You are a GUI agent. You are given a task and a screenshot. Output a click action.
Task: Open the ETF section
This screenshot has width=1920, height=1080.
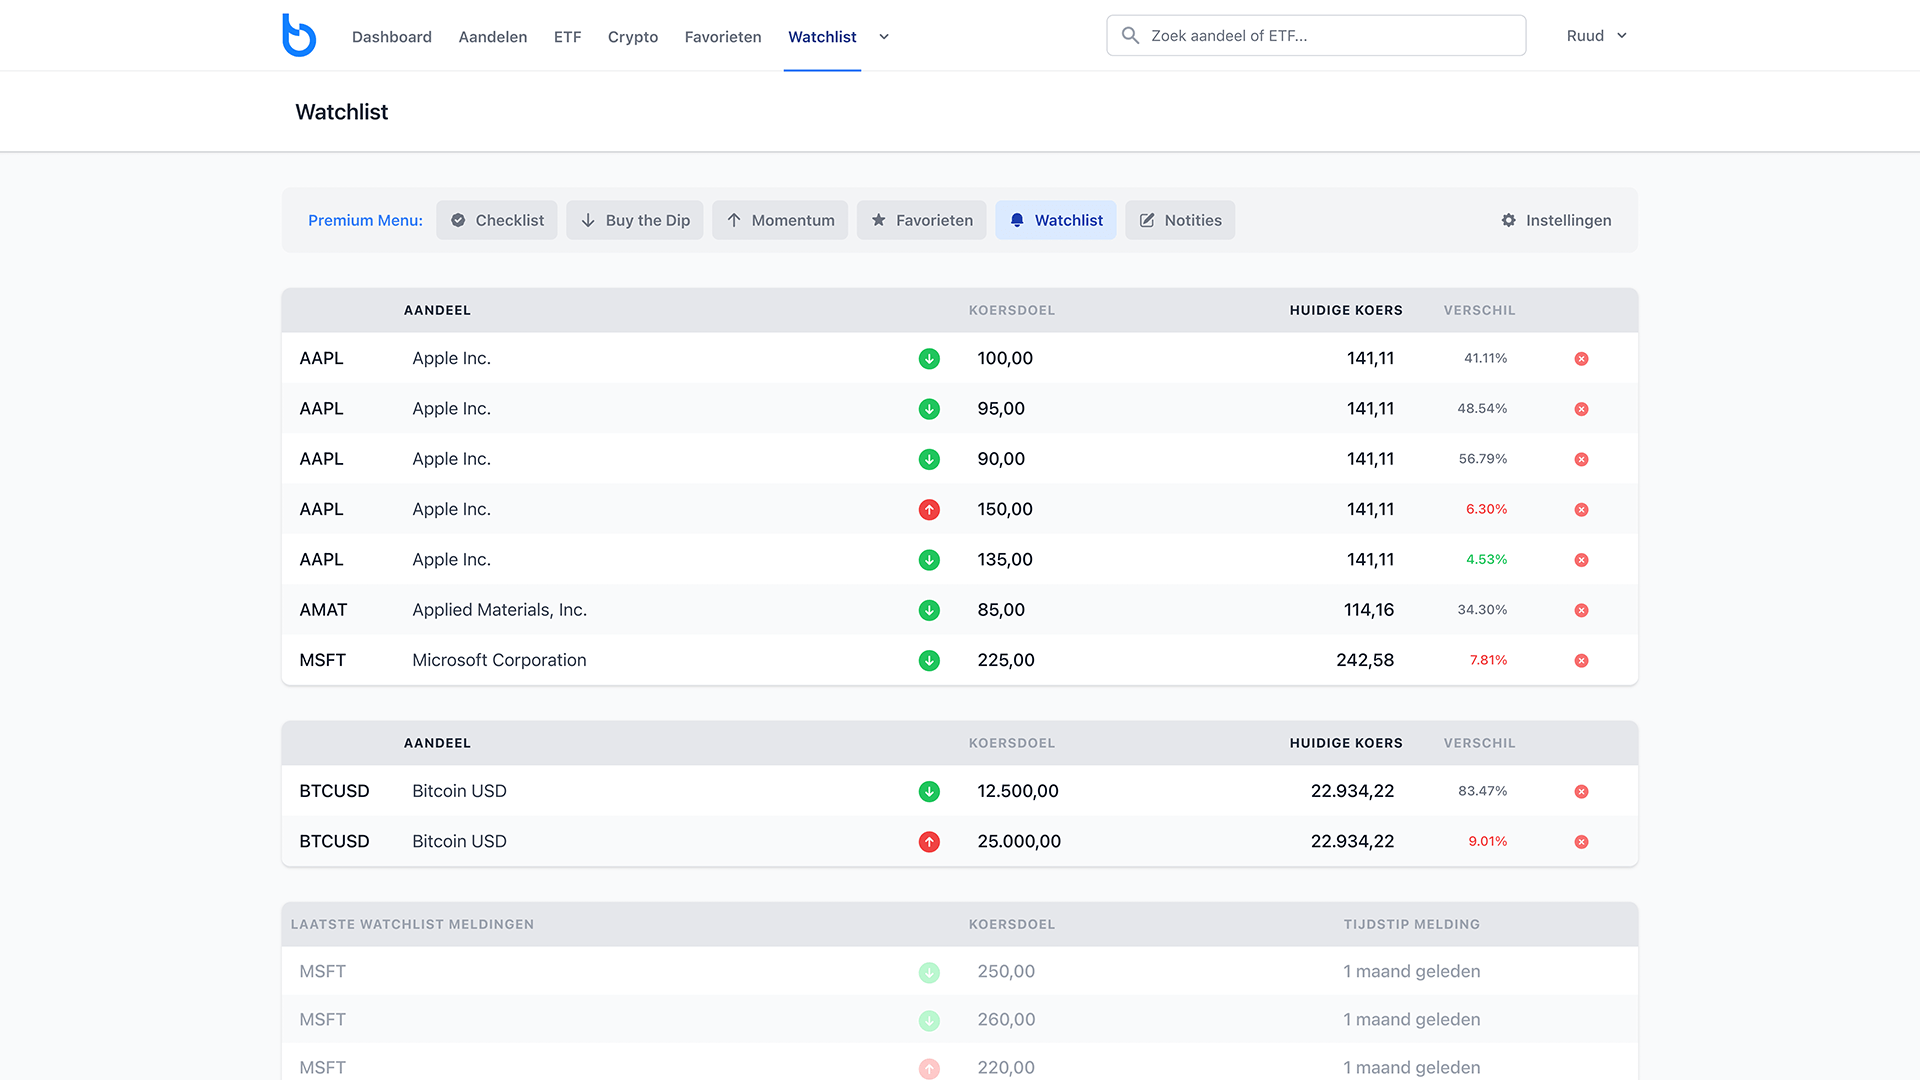(567, 37)
